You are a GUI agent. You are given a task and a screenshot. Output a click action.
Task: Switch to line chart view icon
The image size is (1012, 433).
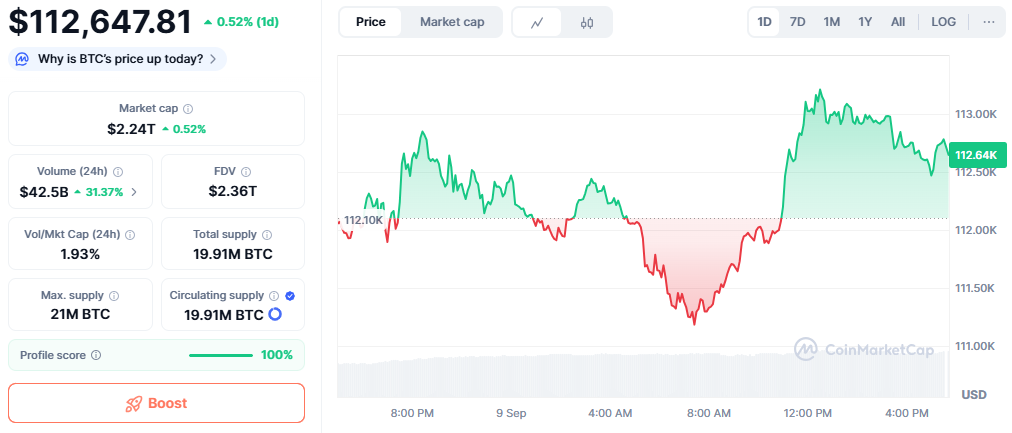pyautogui.click(x=537, y=22)
